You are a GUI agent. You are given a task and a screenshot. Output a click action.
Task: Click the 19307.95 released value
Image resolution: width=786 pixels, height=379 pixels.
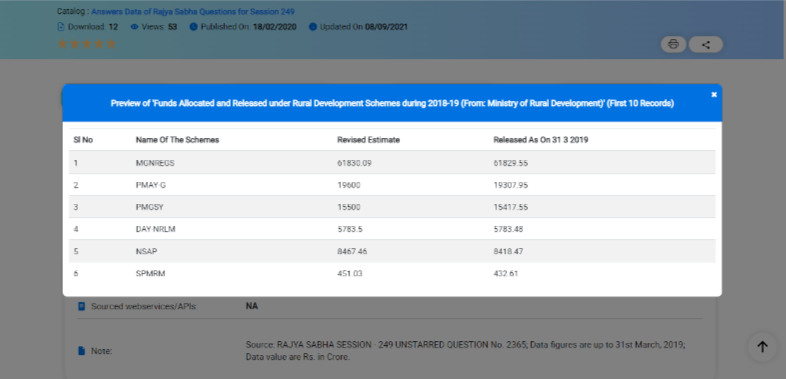(510, 185)
